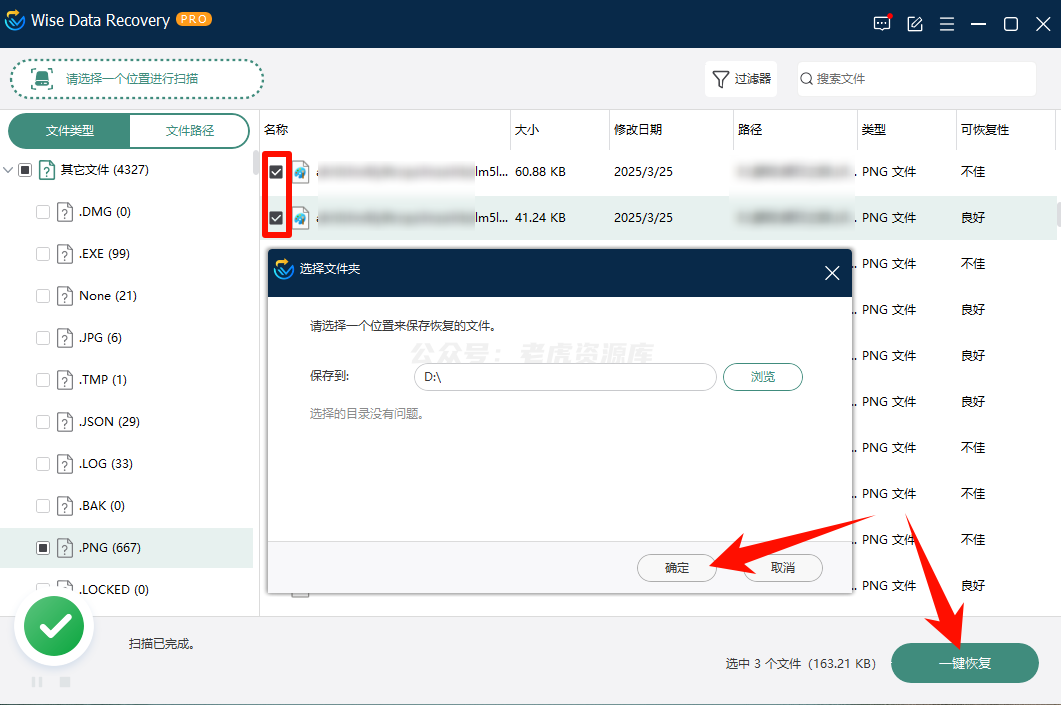1061x705 pixels.
Task: Click the PNG file icon of 60.88 KB row
Action: (300, 172)
